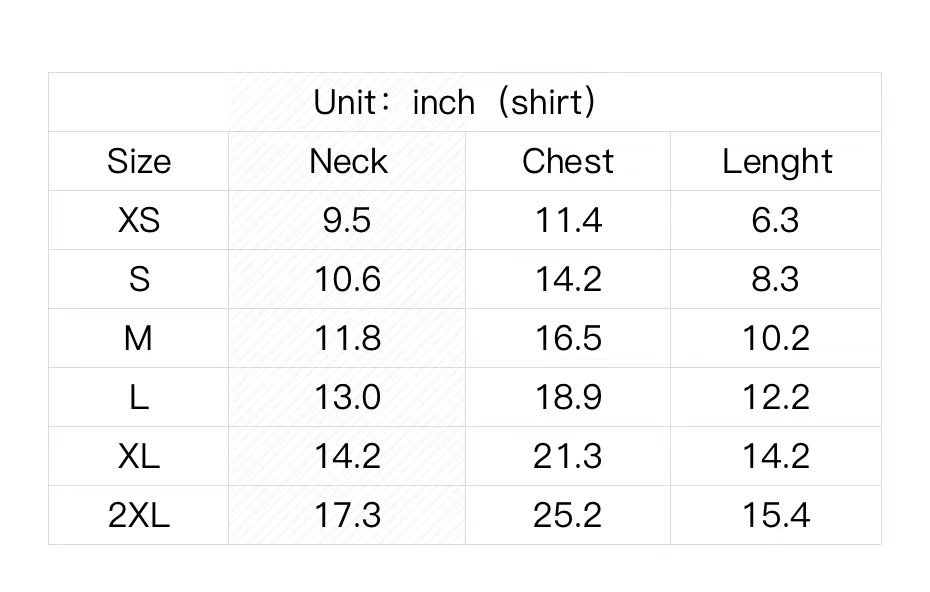
Task: Select the XS size row label
Action: click(139, 220)
